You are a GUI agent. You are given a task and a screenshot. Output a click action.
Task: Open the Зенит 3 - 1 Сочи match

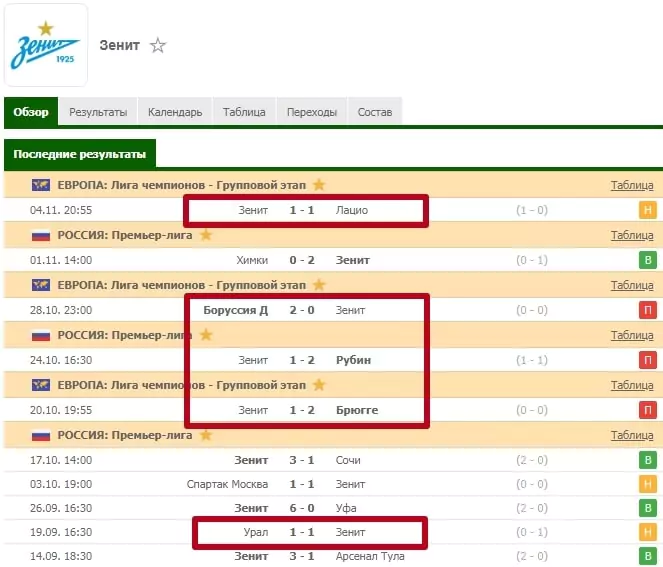(334, 460)
